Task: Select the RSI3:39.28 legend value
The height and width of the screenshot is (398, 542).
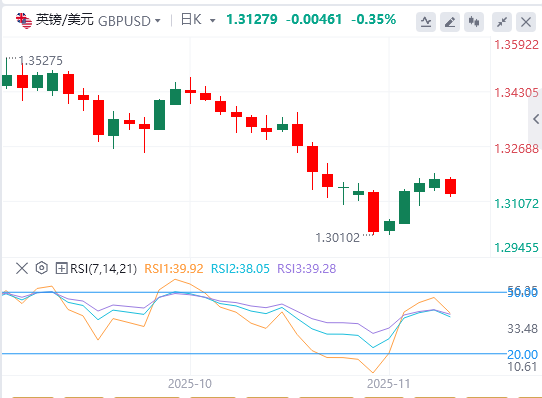Action: pos(307,268)
